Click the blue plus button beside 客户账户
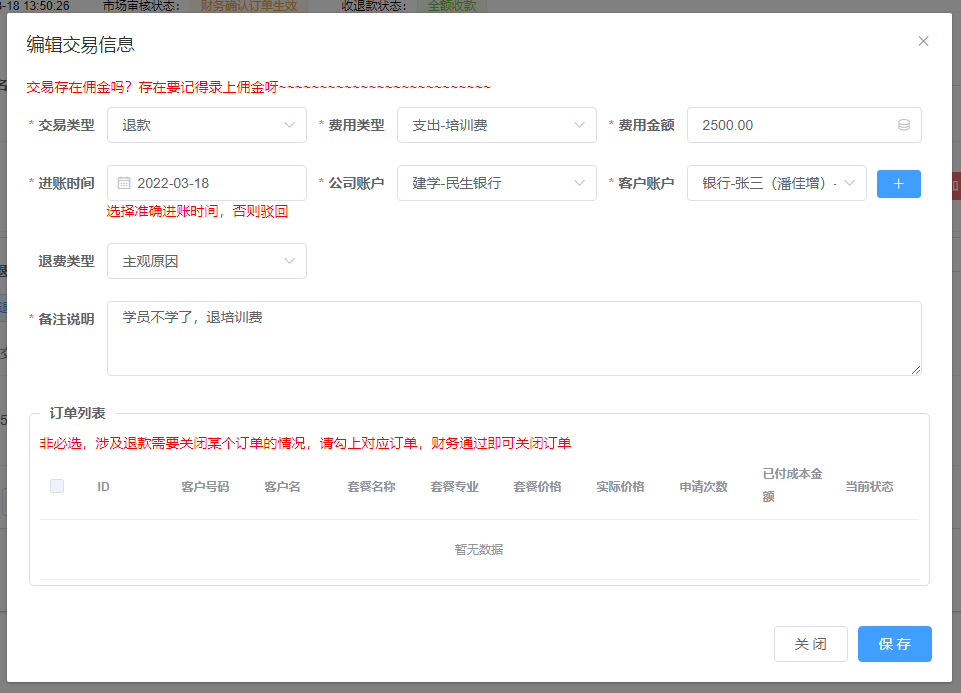This screenshot has height=693, width=961. [x=898, y=184]
